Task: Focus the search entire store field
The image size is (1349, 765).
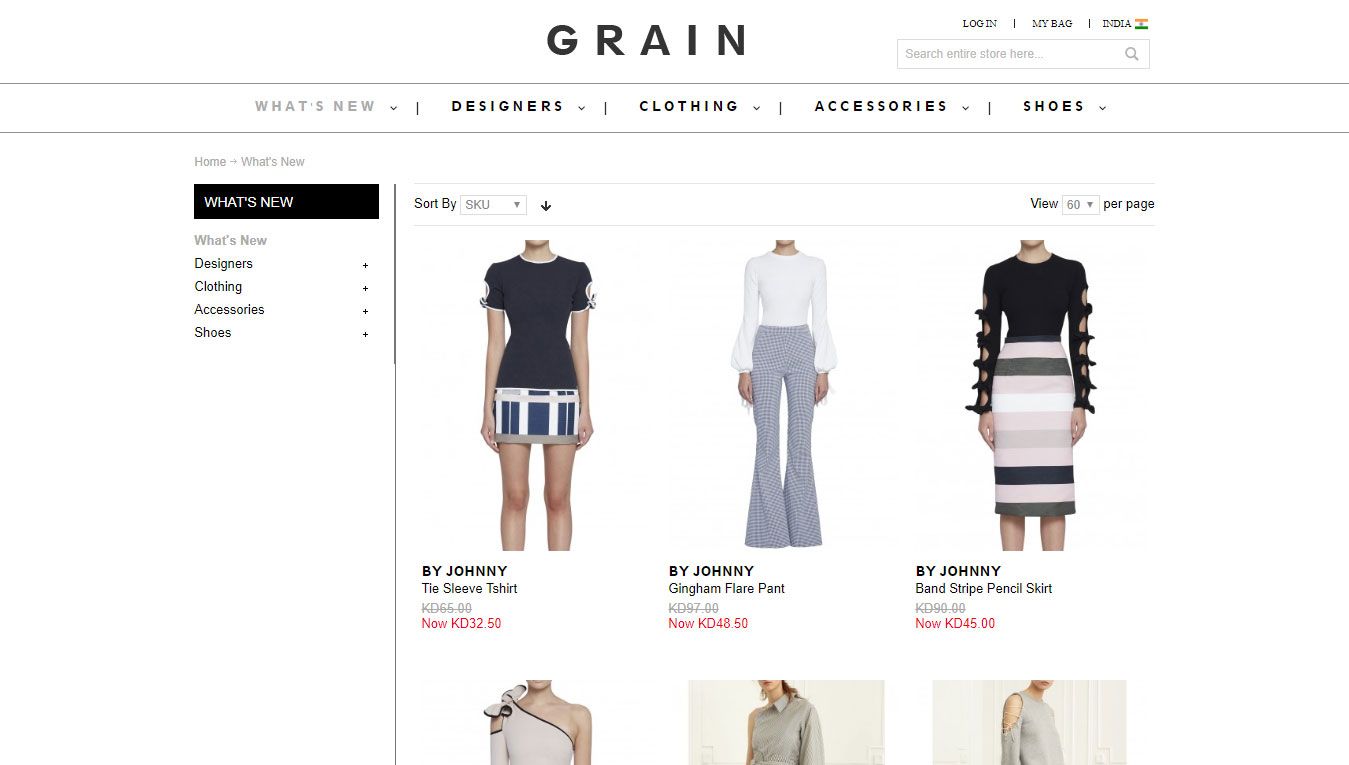Action: click(x=1009, y=54)
